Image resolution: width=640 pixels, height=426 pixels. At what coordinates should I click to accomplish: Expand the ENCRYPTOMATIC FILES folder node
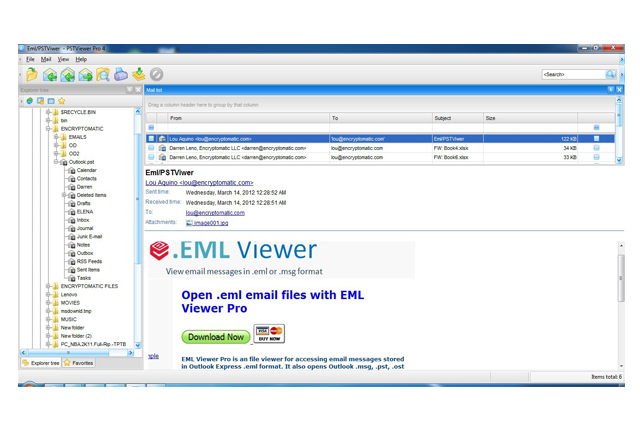click(x=48, y=286)
